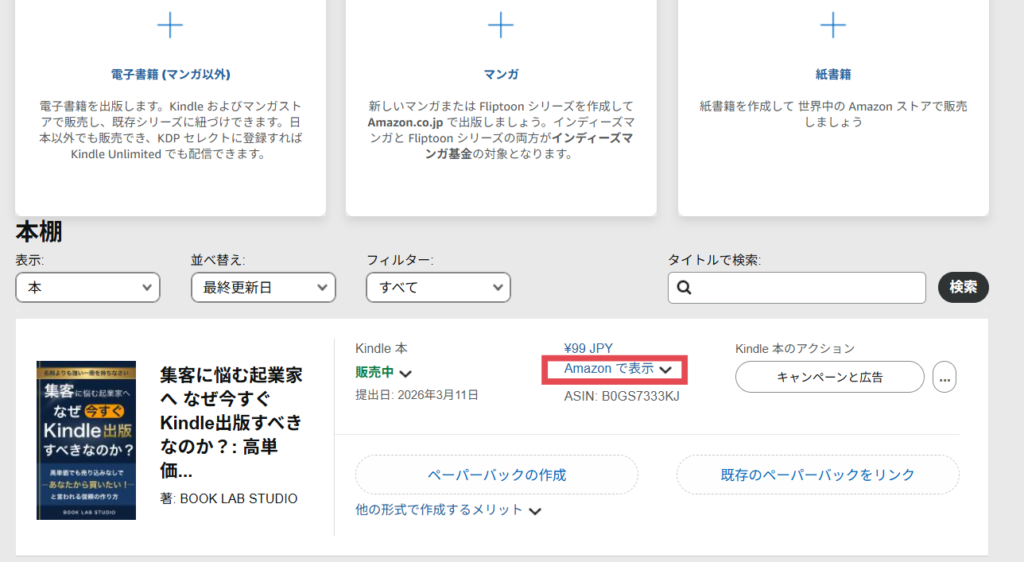Expand the Amazon で表示 dropdown
The height and width of the screenshot is (562, 1024).
pos(614,369)
